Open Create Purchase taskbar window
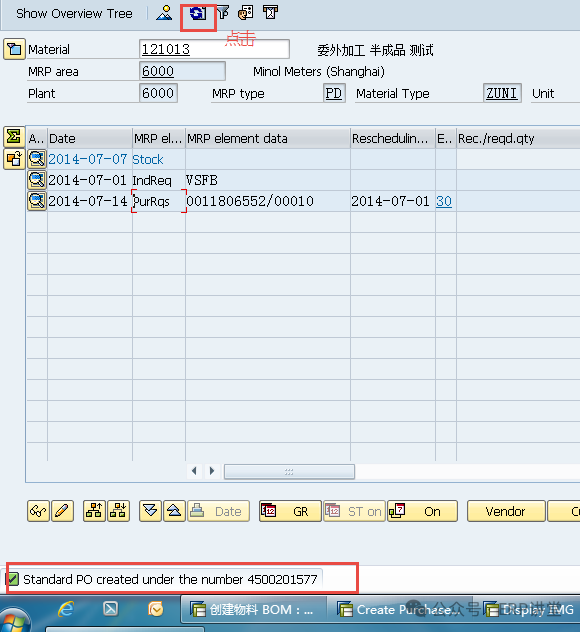This screenshot has width=580, height=632. (x=398, y=609)
